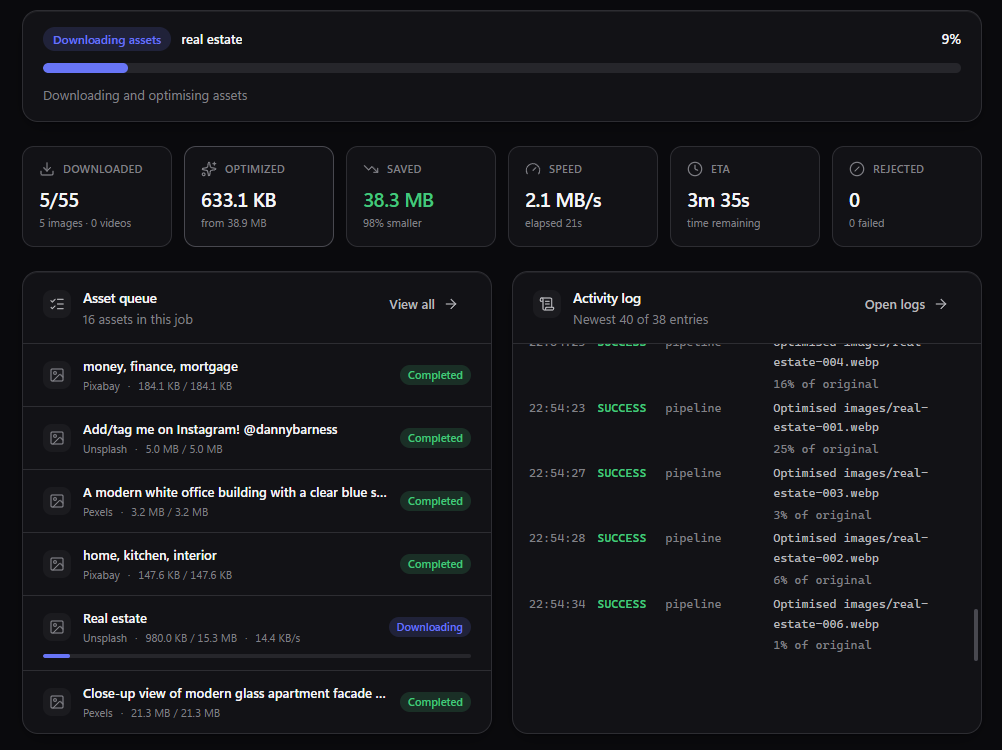Click the slashed-circle icon in Rejected card
Viewport: 1002px width, 750px height.
coord(857,169)
